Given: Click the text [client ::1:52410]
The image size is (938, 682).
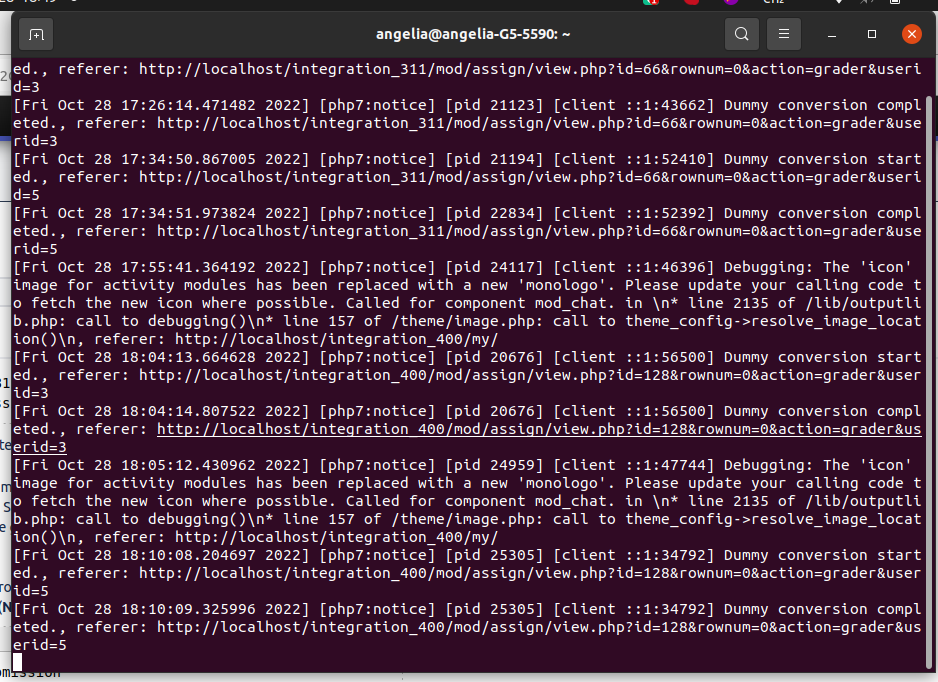Looking at the screenshot, I should [634, 159].
